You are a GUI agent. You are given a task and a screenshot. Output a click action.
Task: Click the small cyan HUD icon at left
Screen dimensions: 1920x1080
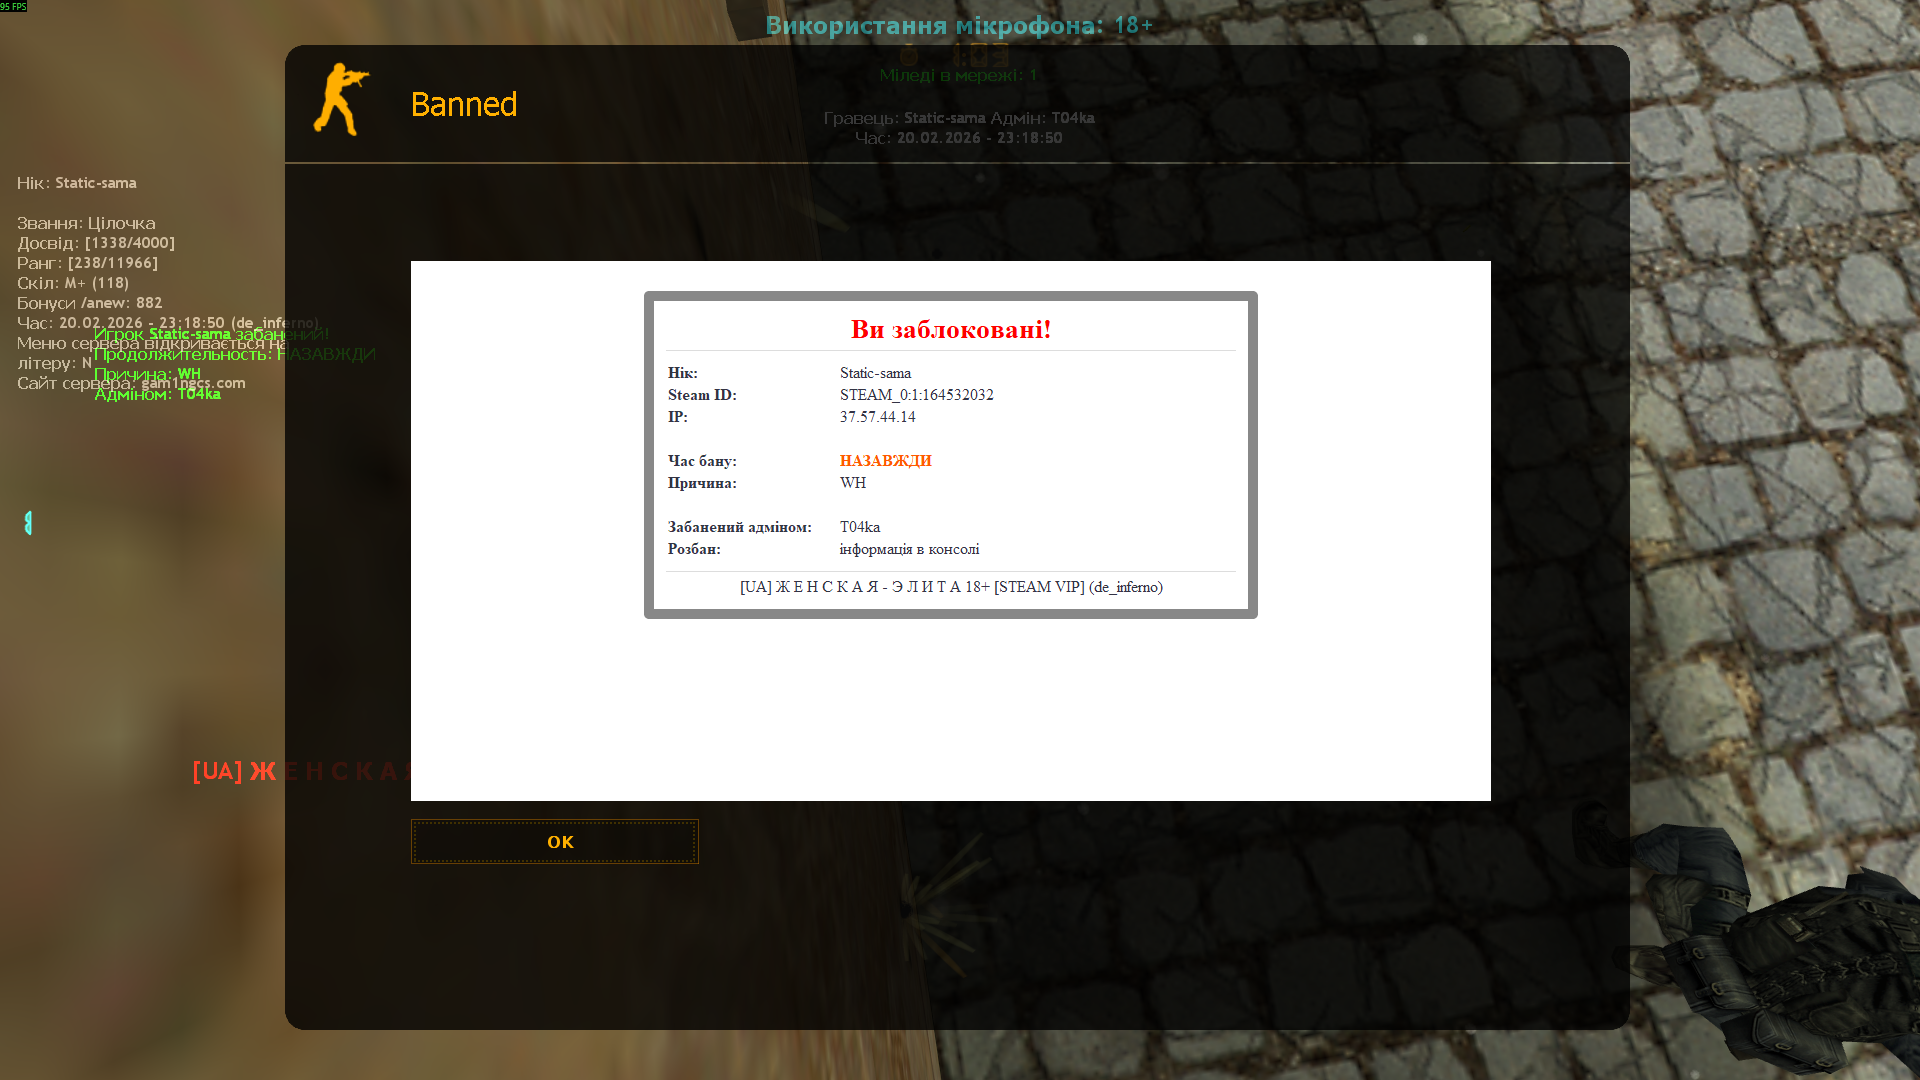(x=28, y=523)
